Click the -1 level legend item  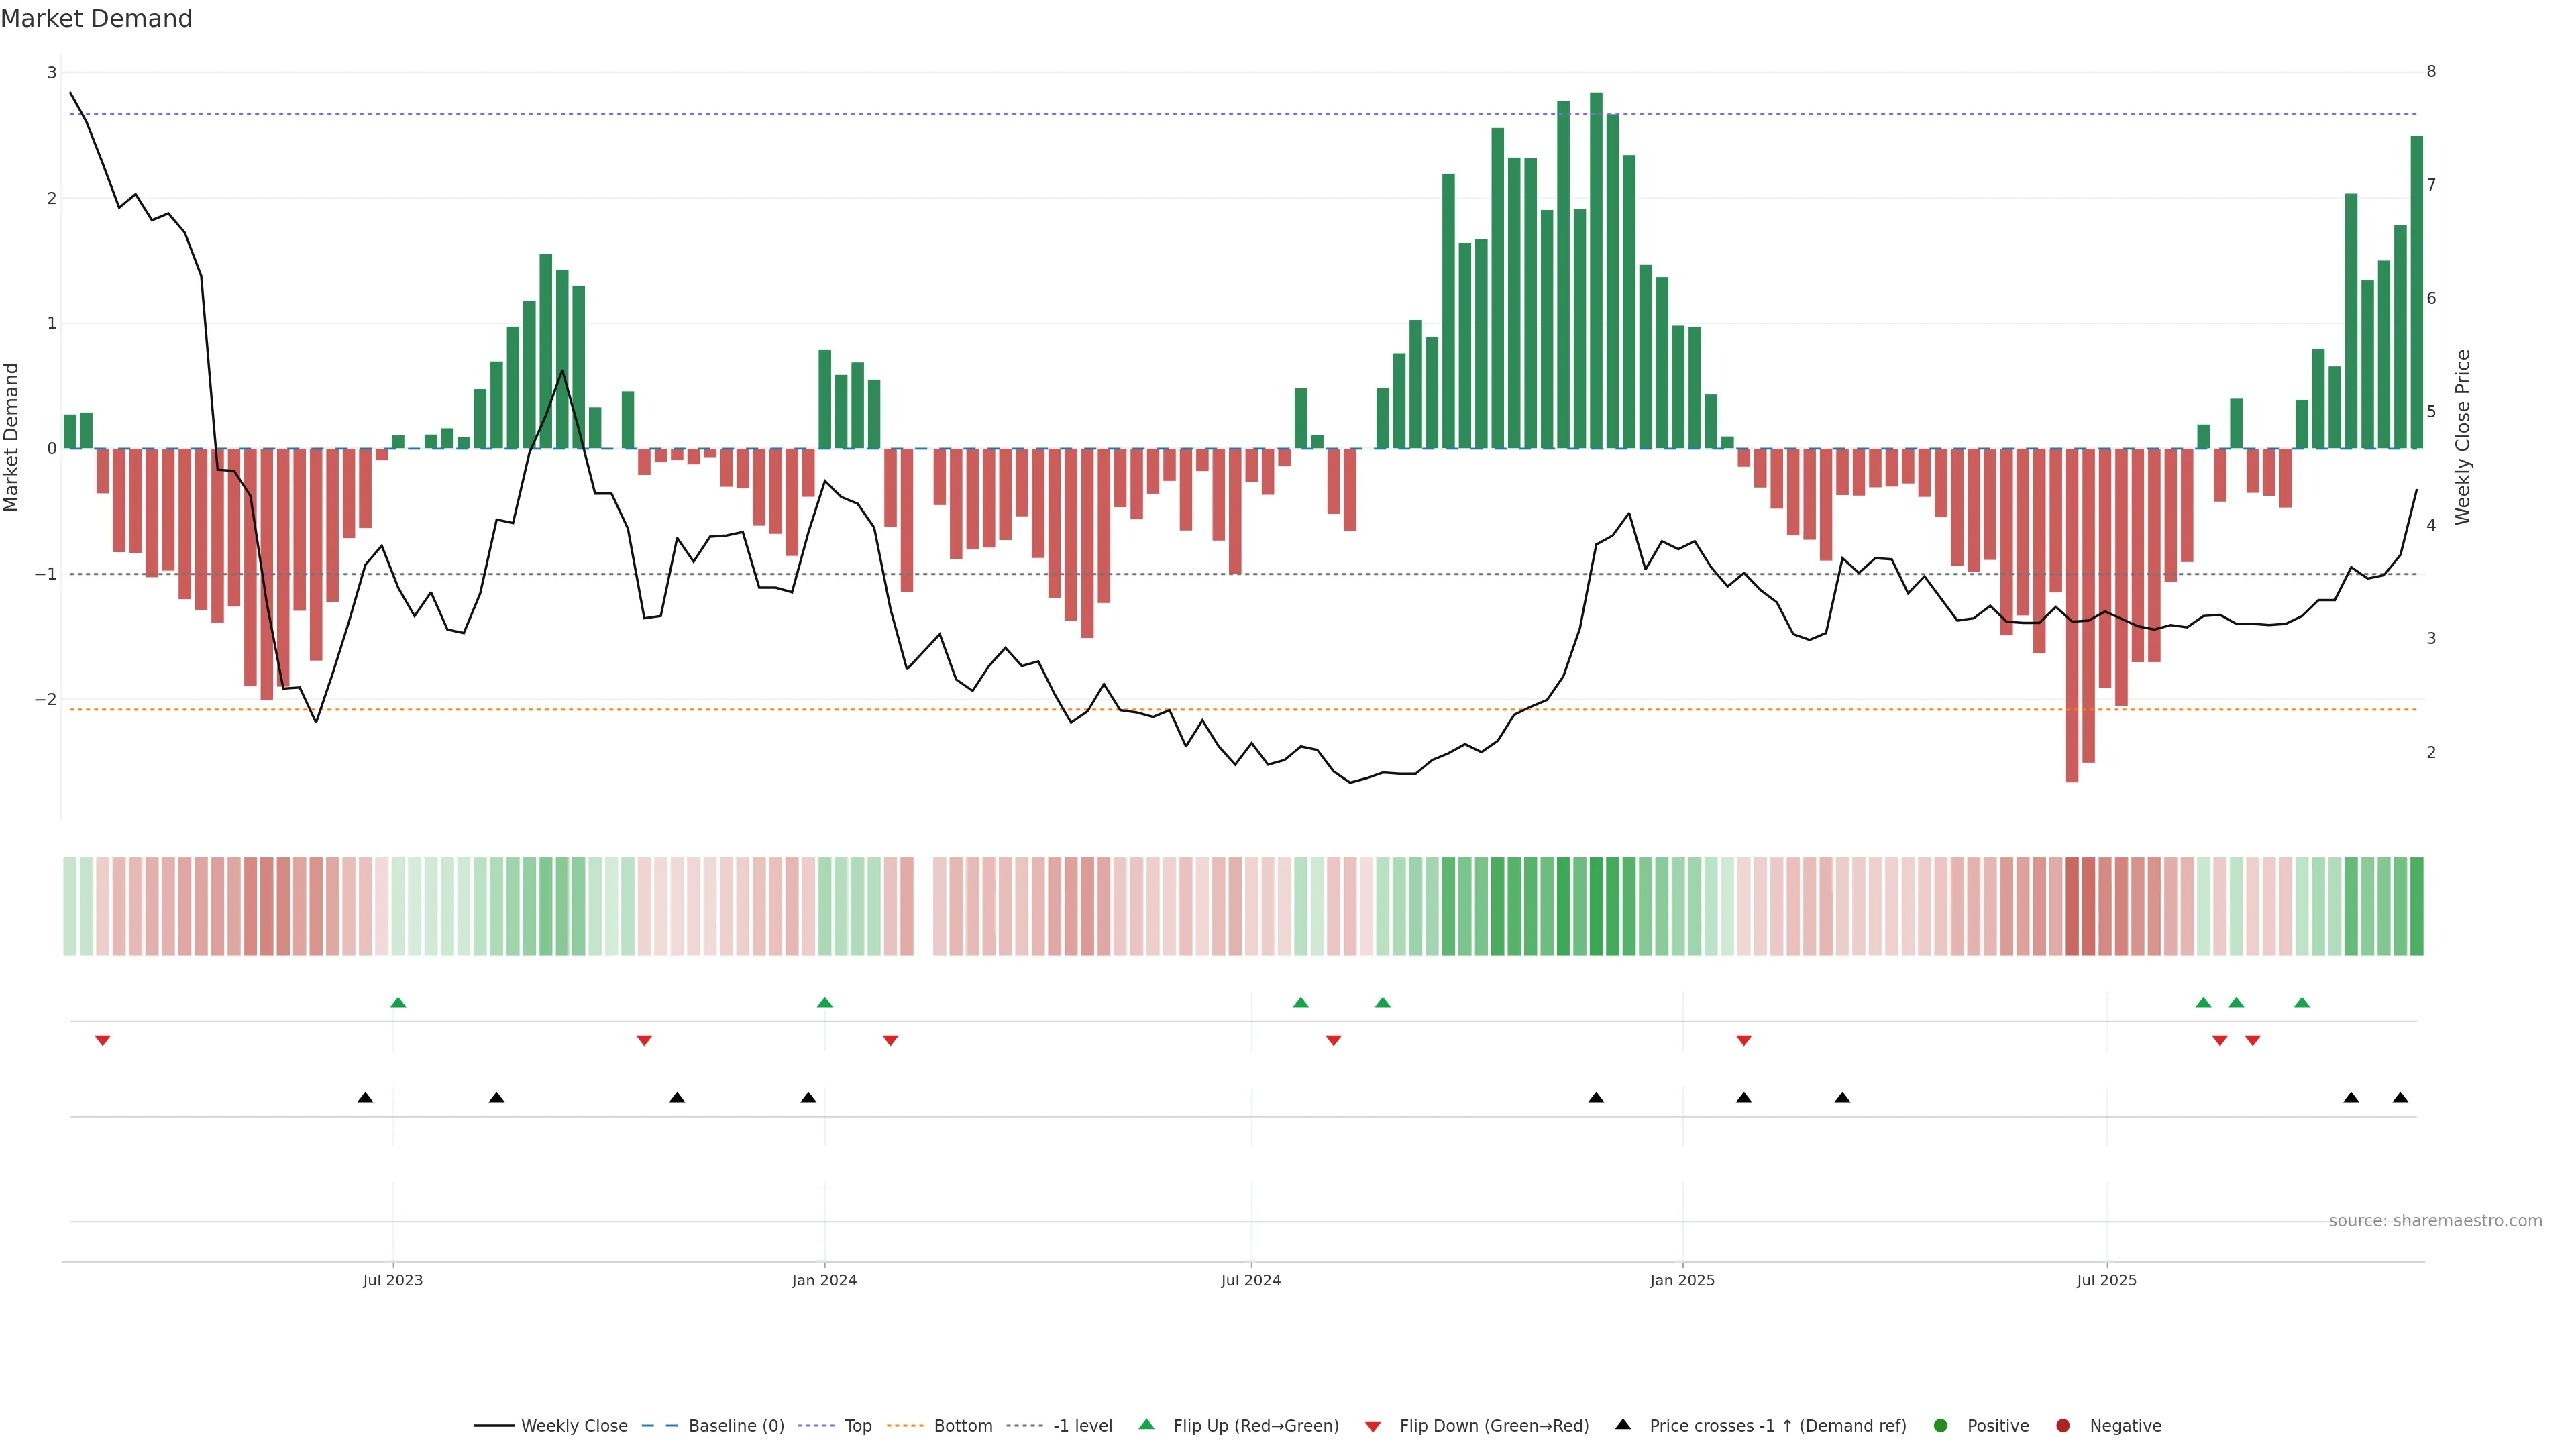1082,1426
